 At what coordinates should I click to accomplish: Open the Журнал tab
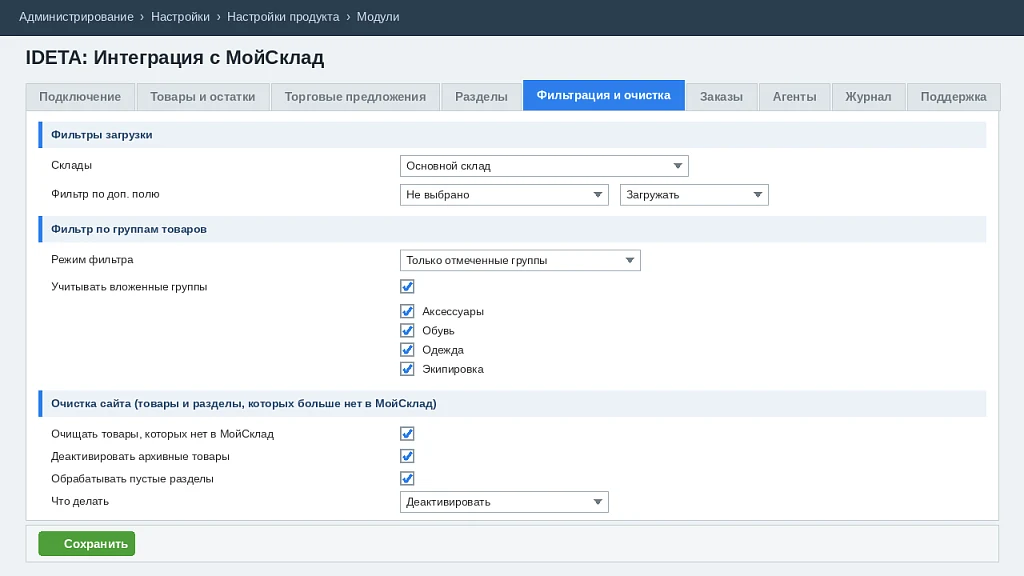coord(869,97)
